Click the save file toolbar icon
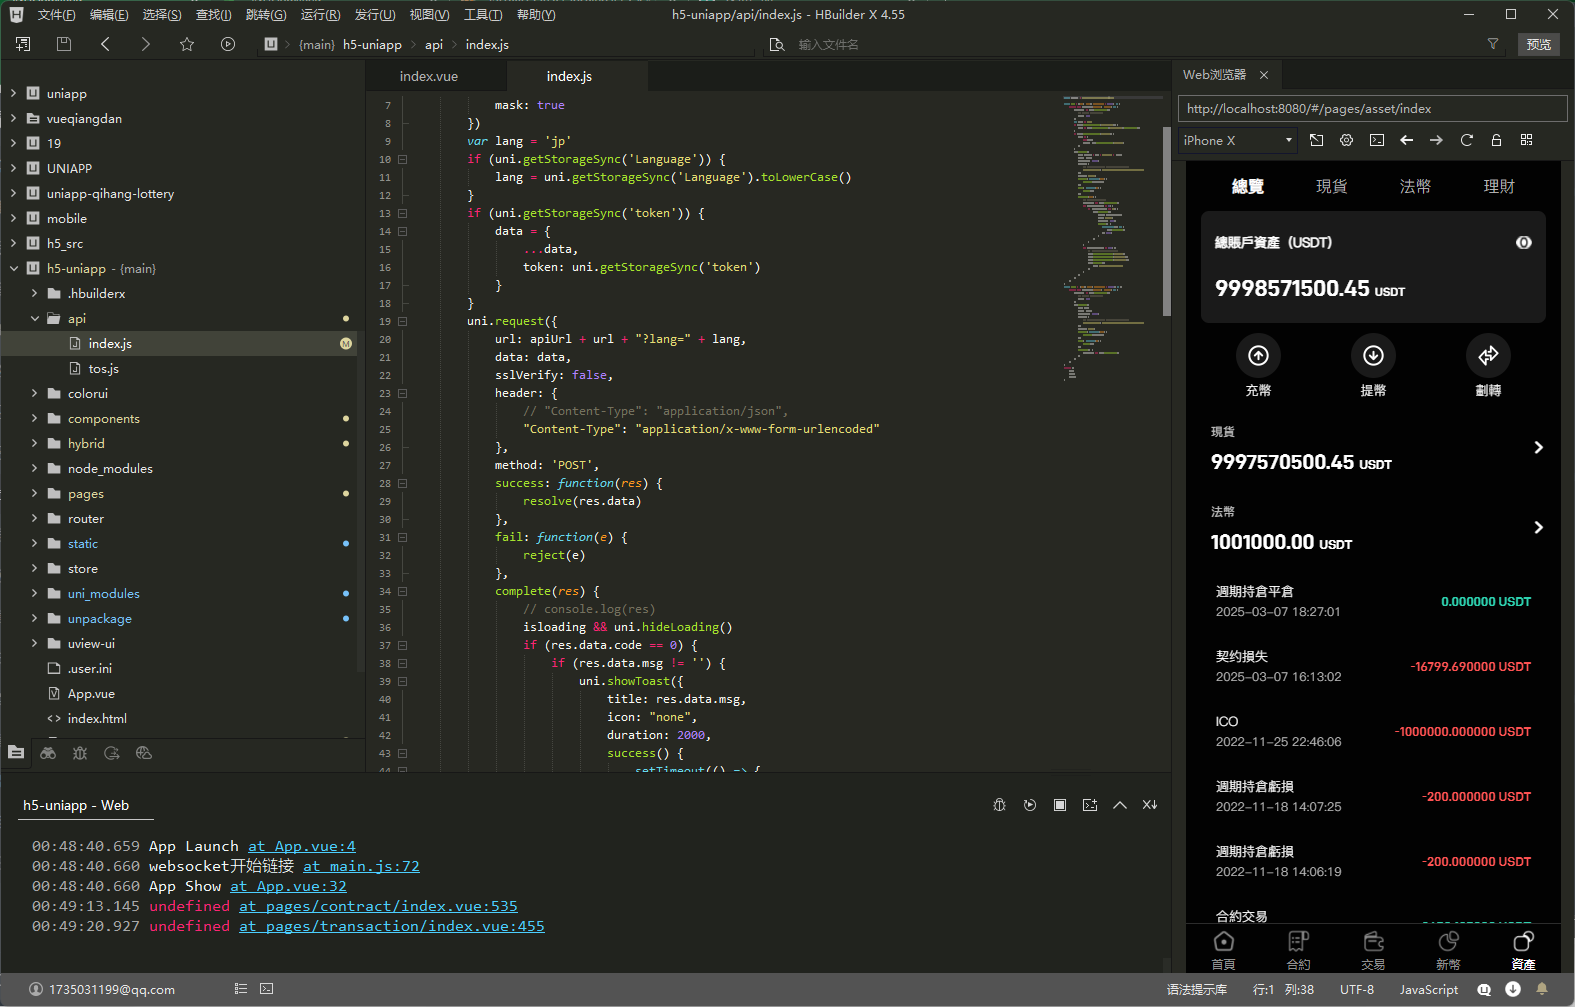 click(64, 44)
